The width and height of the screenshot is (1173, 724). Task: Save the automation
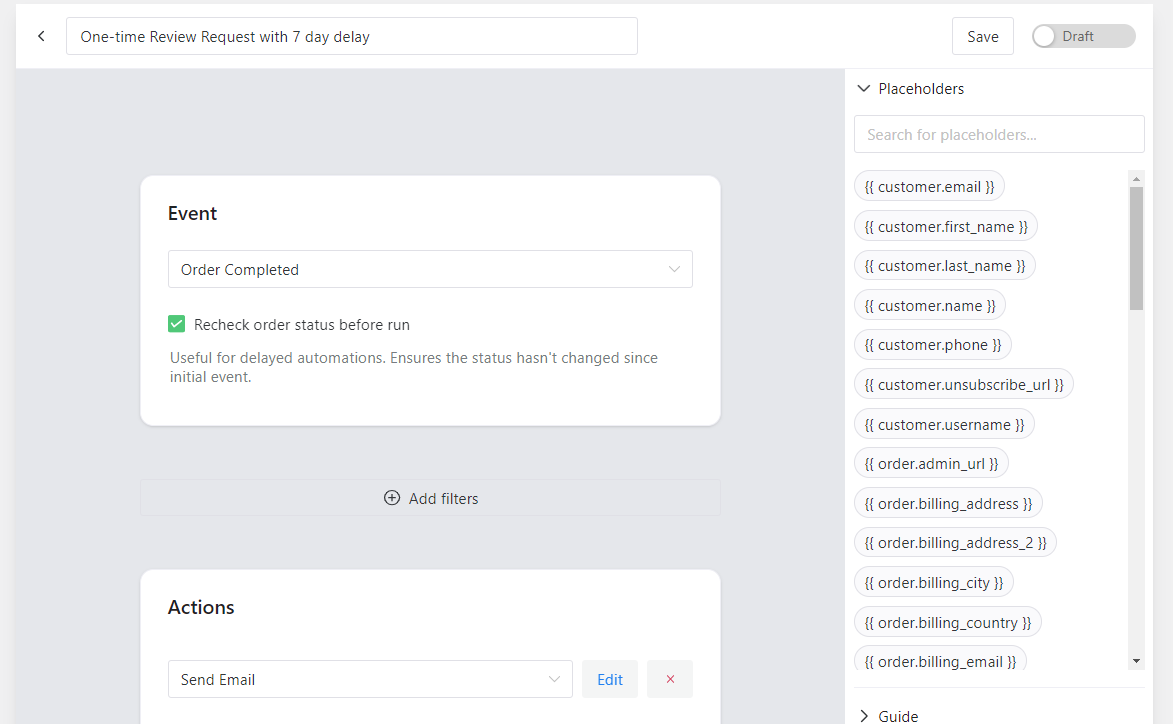[x=982, y=36]
